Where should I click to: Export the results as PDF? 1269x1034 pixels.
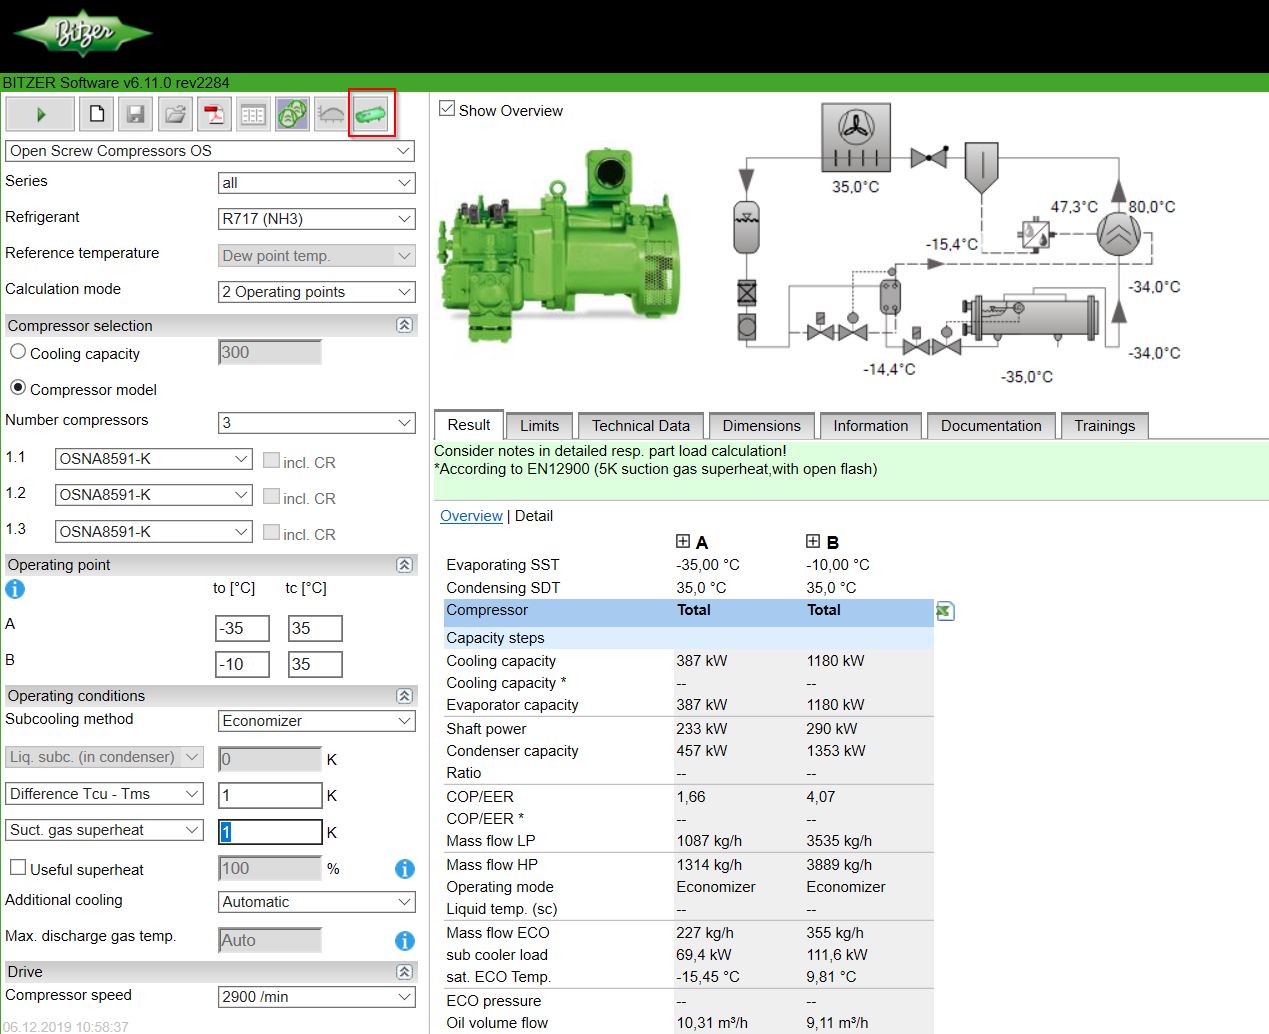pyautogui.click(x=212, y=113)
